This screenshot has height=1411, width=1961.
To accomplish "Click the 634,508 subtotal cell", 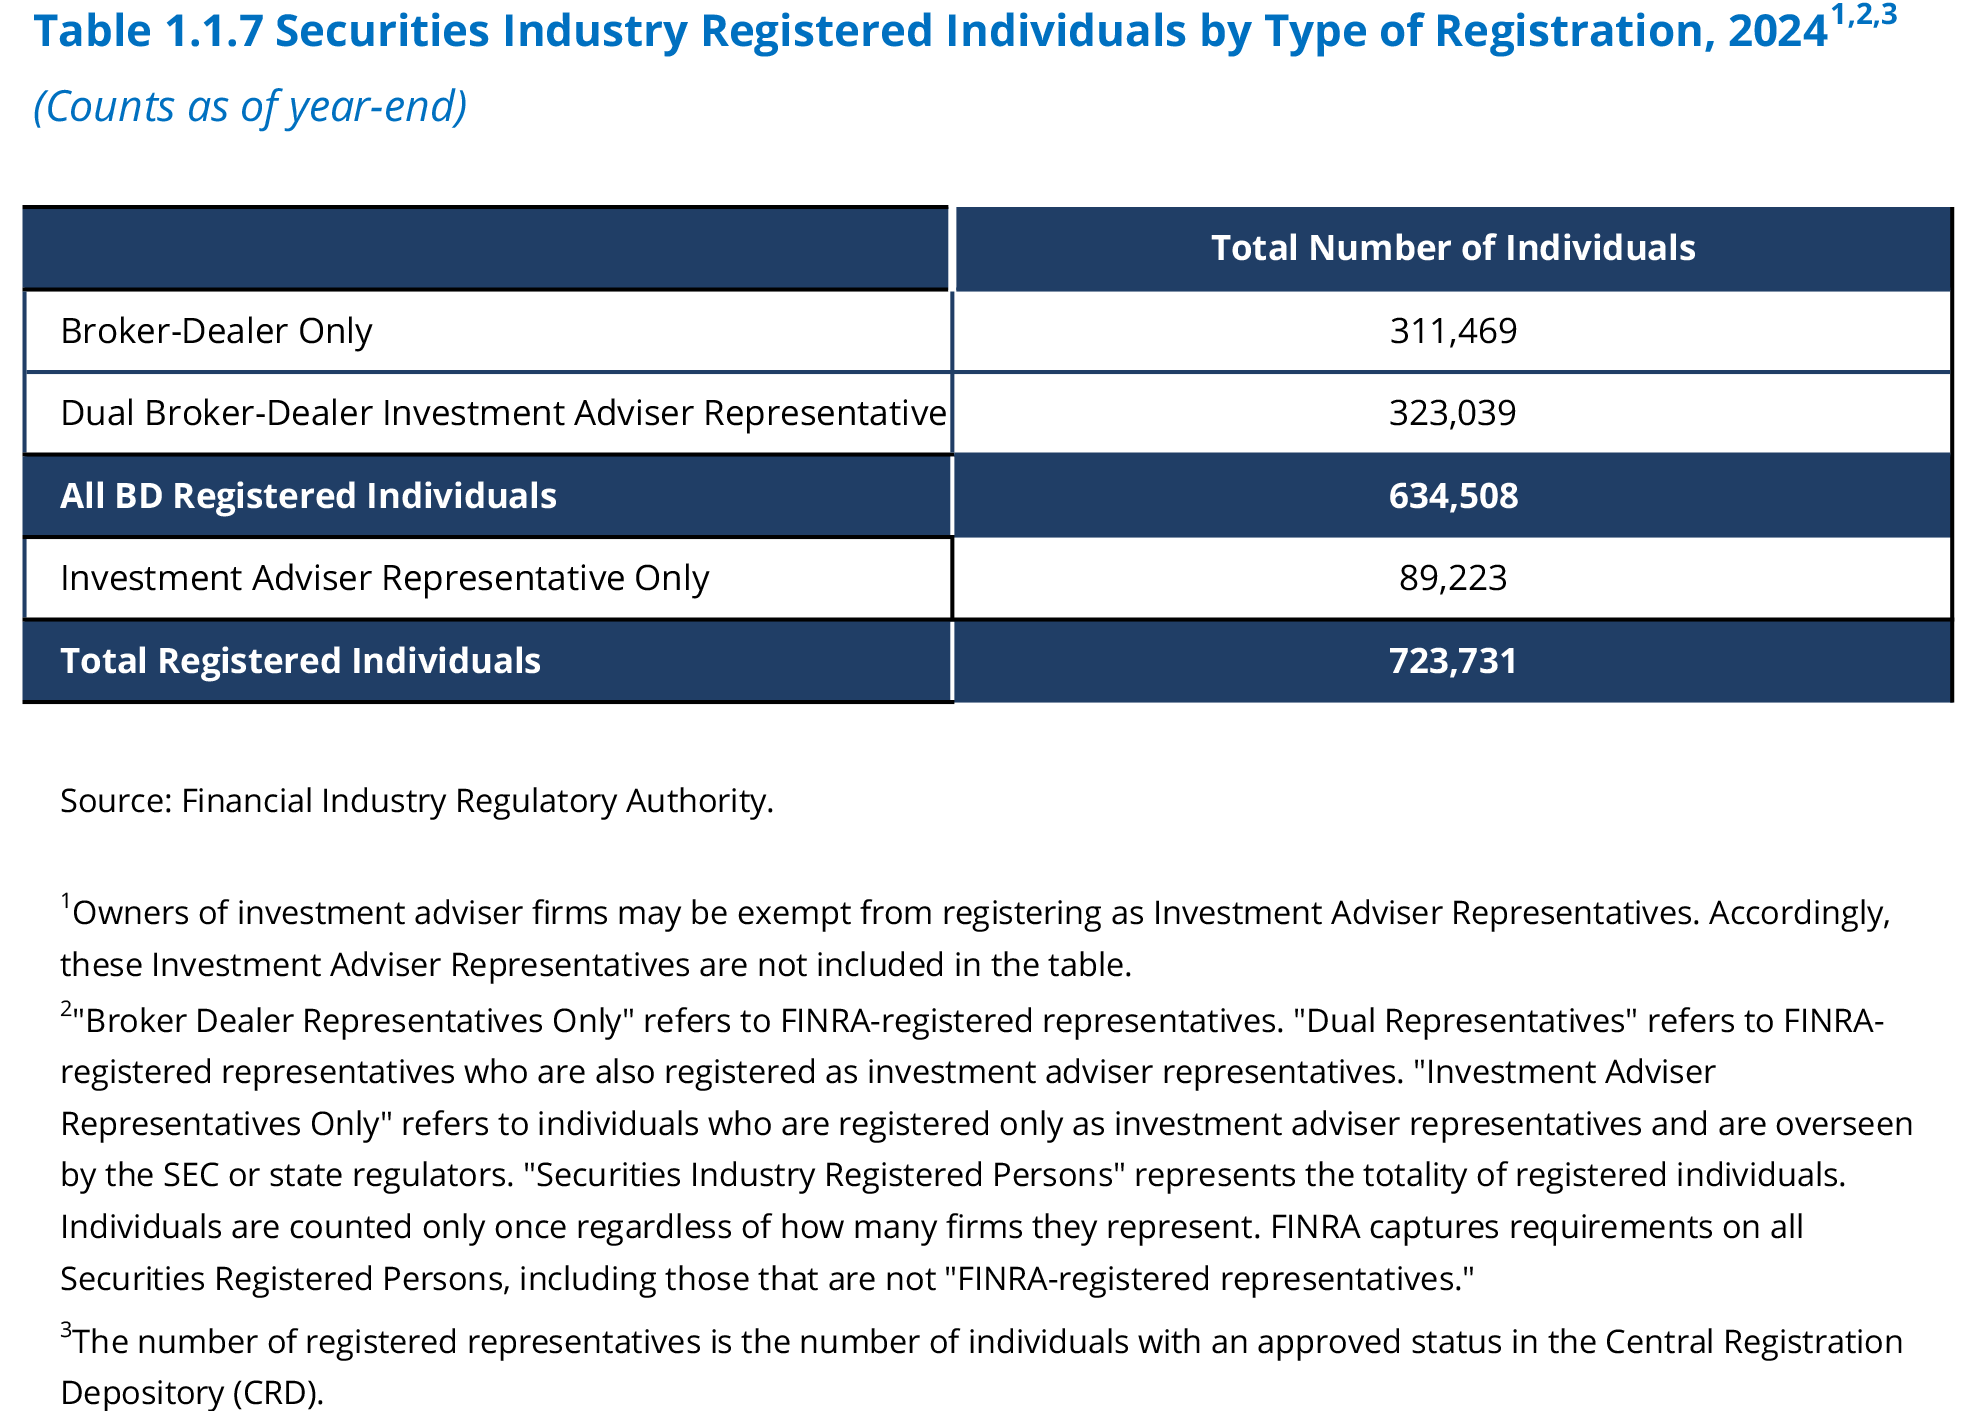I will click(x=1452, y=496).
